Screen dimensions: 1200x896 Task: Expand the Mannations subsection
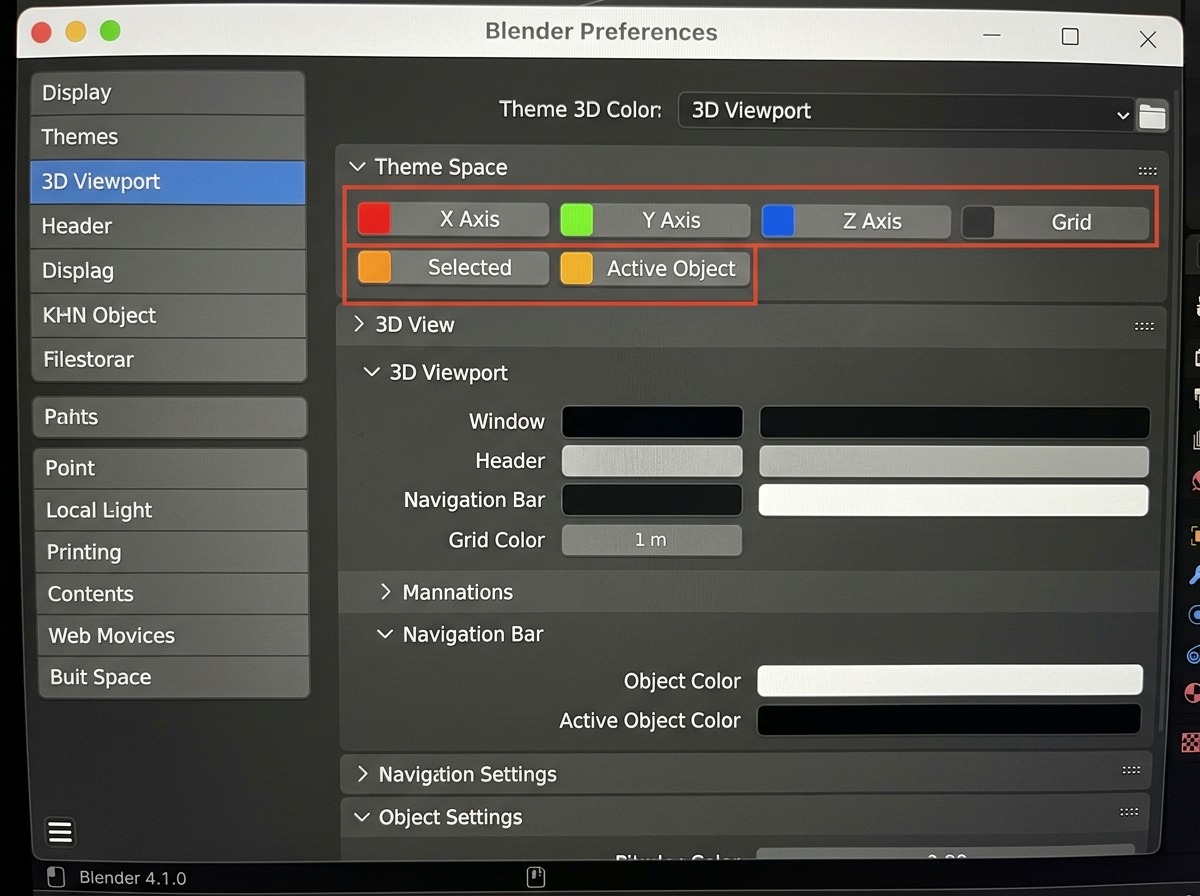[386, 592]
